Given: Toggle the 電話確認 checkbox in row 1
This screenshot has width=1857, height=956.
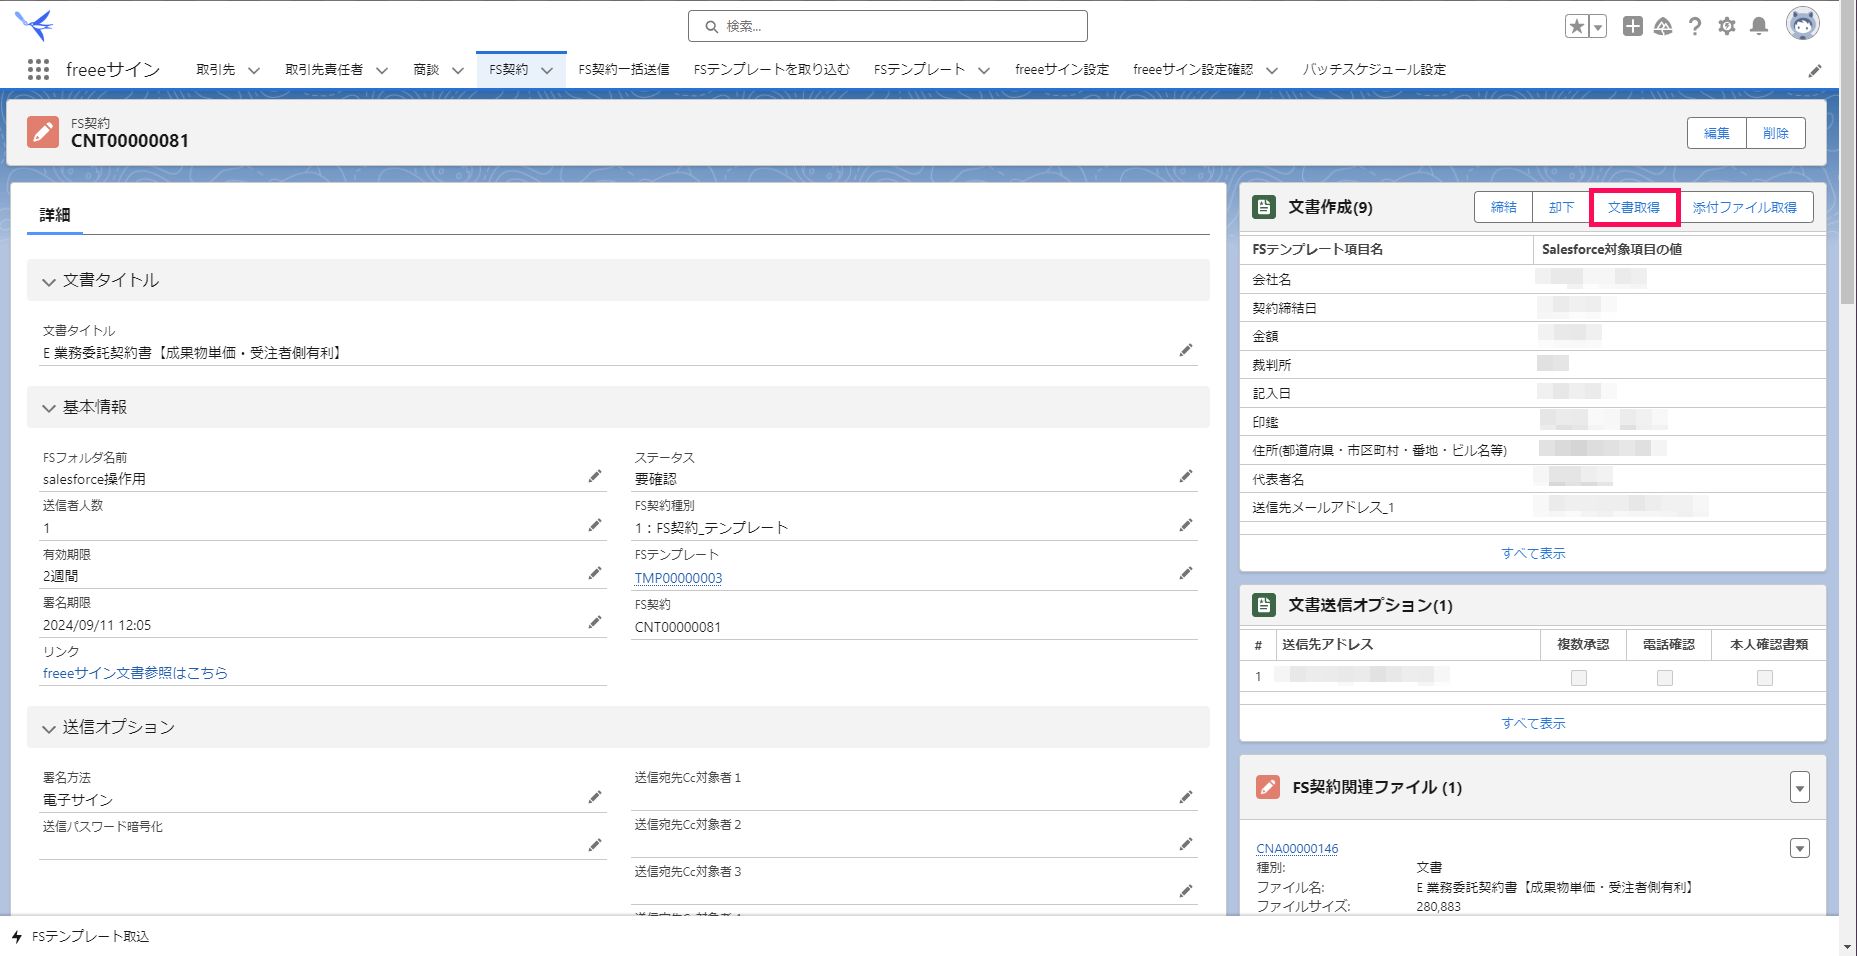Looking at the screenshot, I should 1665,678.
